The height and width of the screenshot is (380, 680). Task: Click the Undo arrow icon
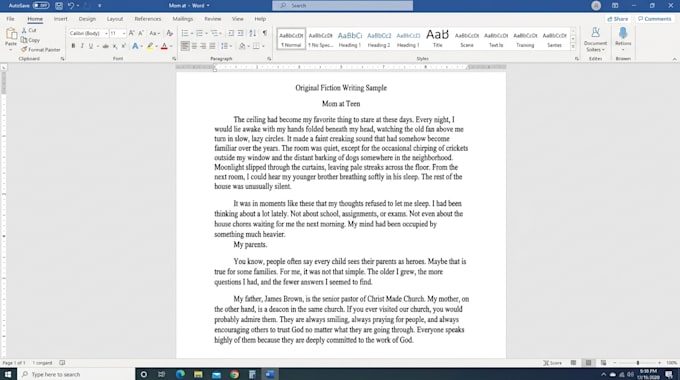(x=71, y=6)
